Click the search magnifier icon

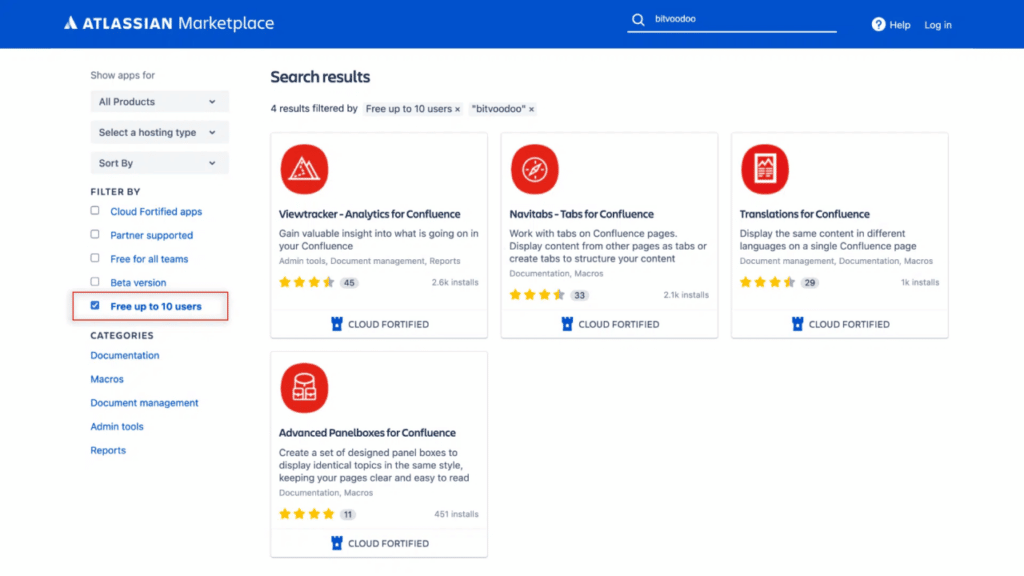[x=638, y=19]
